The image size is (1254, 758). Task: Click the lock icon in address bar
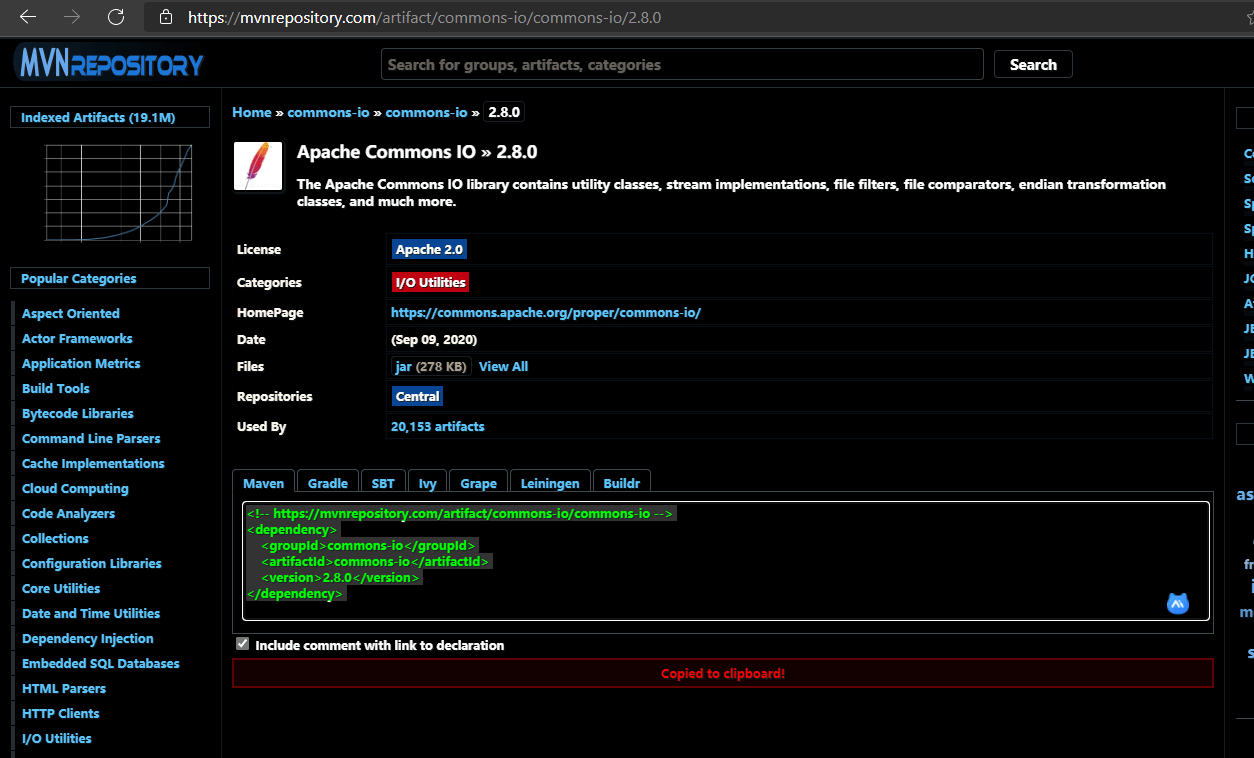coord(166,17)
